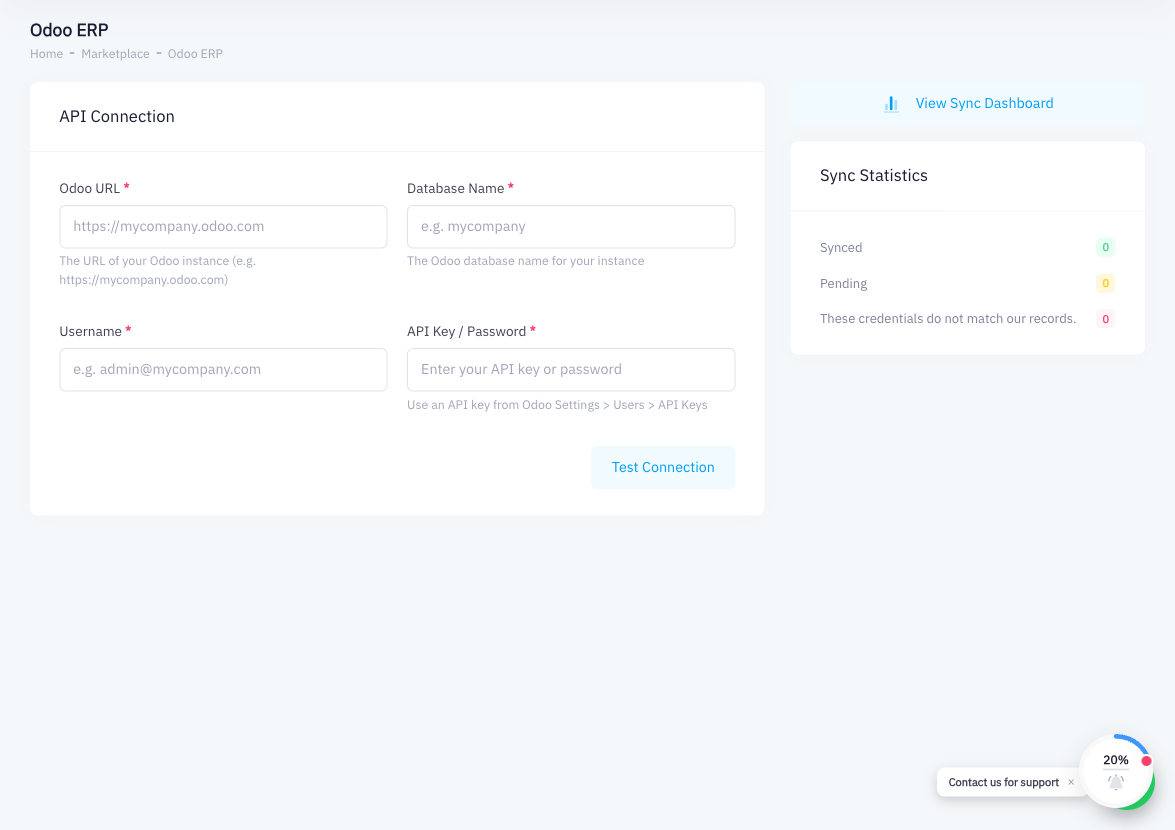Click the Synced count badge
Screen dimensions: 1175x830
[1105, 247]
